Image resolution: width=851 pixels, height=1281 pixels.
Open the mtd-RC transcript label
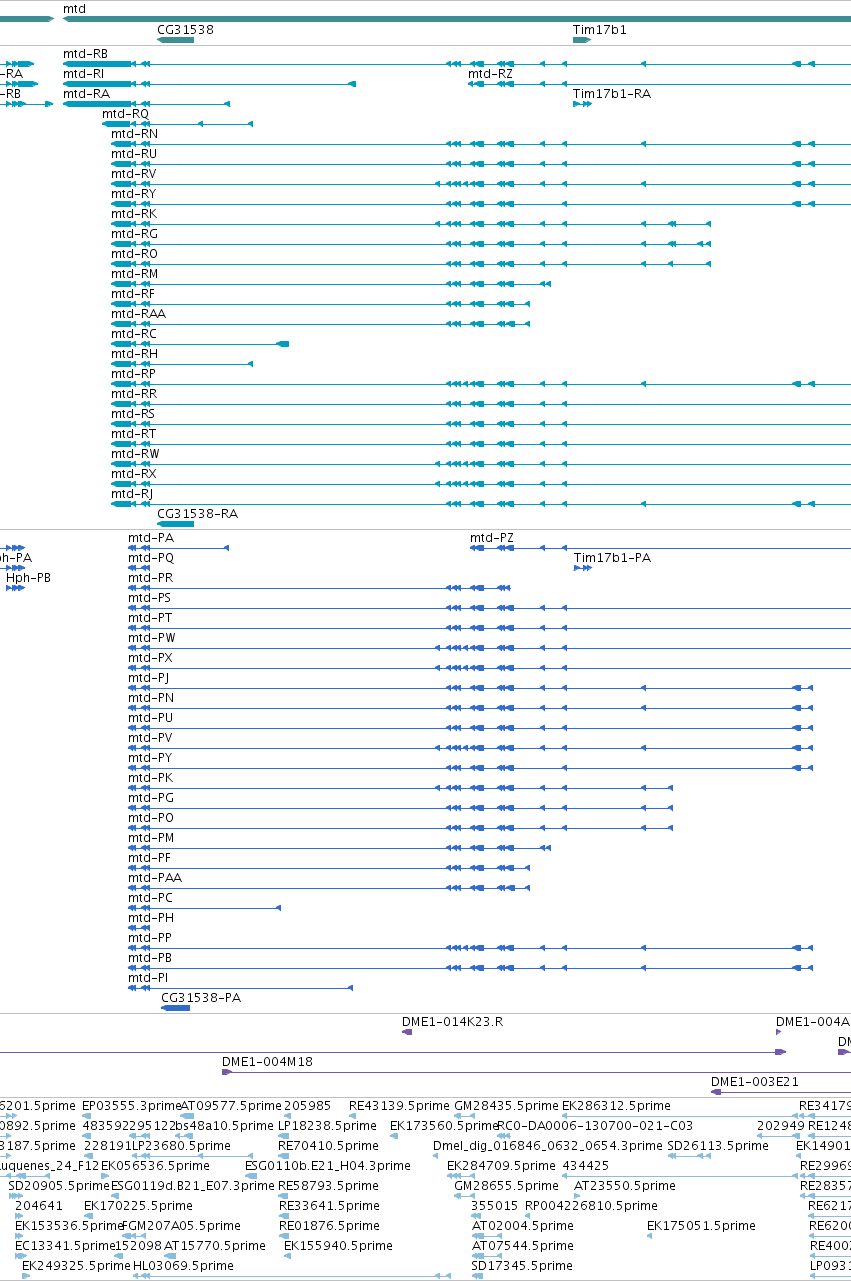pos(134,334)
